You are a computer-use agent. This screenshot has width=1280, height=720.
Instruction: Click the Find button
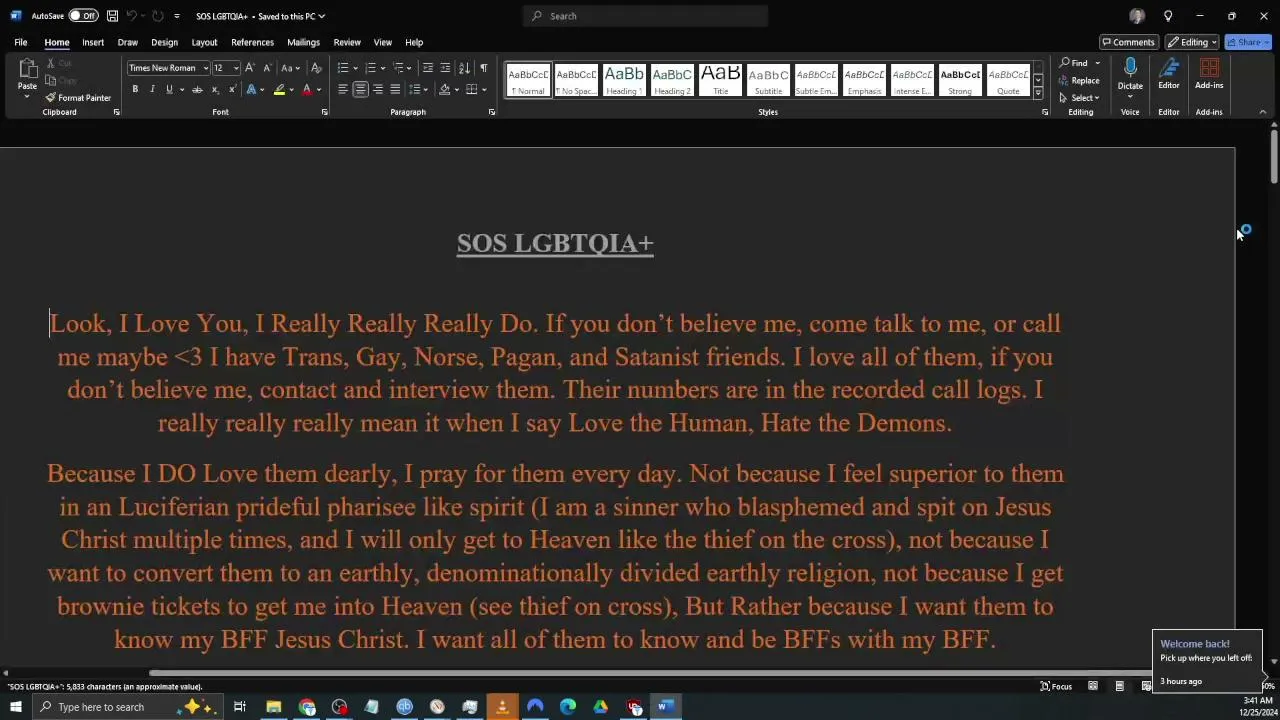pyautogui.click(x=1075, y=63)
